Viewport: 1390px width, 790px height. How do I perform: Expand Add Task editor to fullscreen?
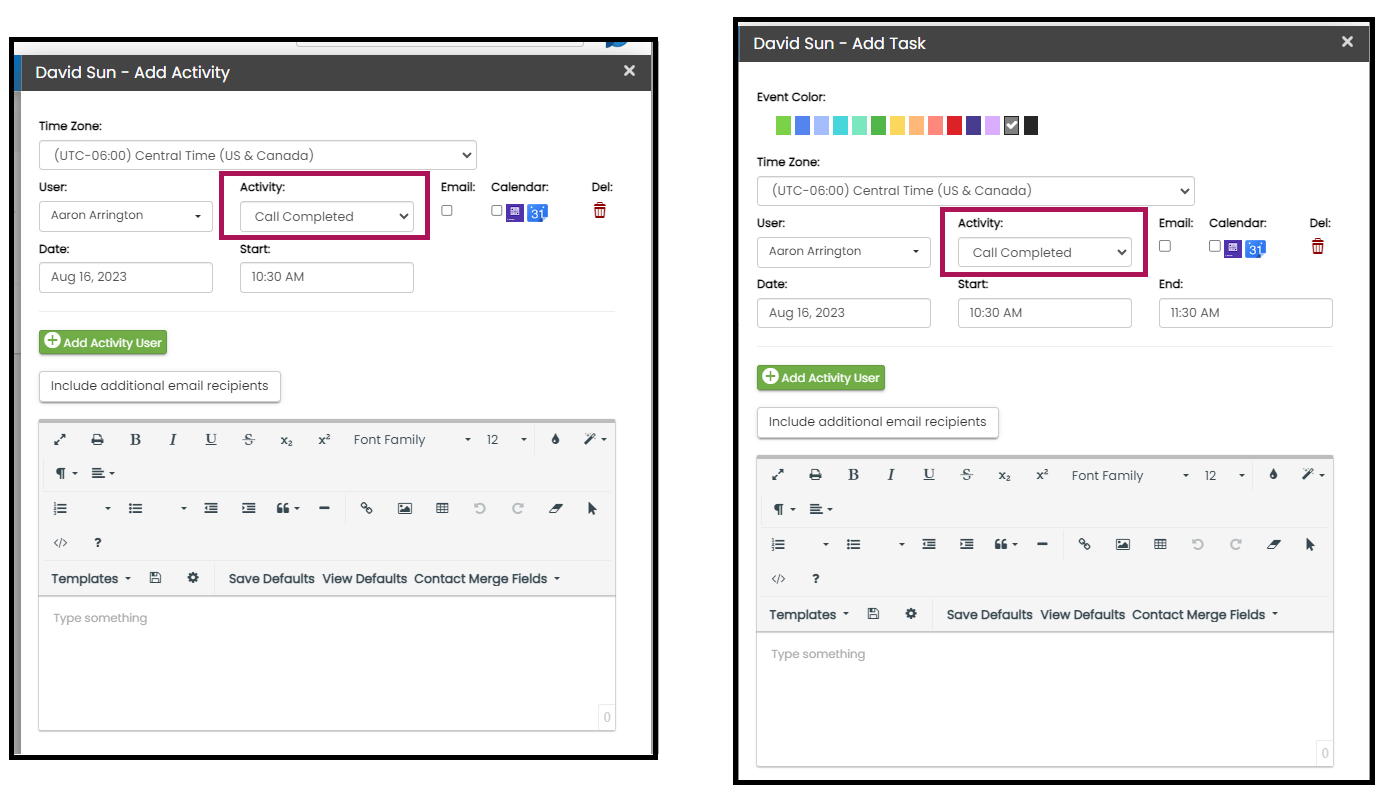click(x=778, y=475)
